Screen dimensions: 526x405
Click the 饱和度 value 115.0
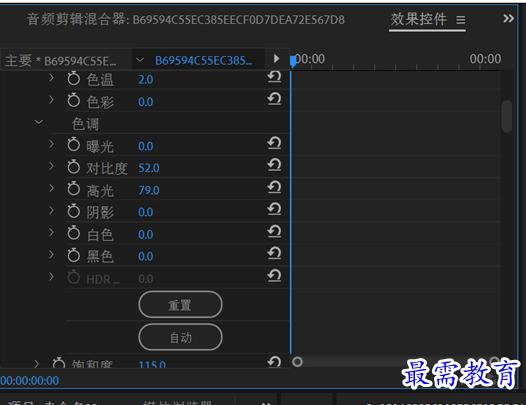pos(152,364)
